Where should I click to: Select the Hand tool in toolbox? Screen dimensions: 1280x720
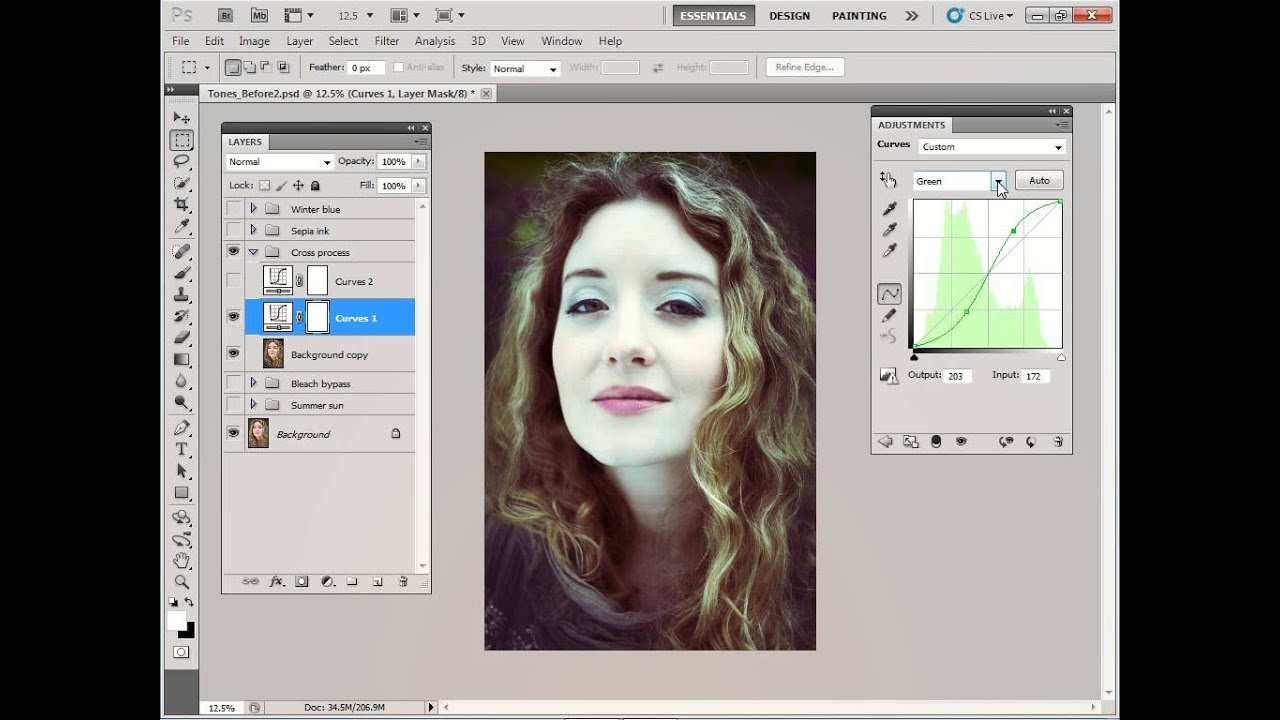click(x=181, y=560)
